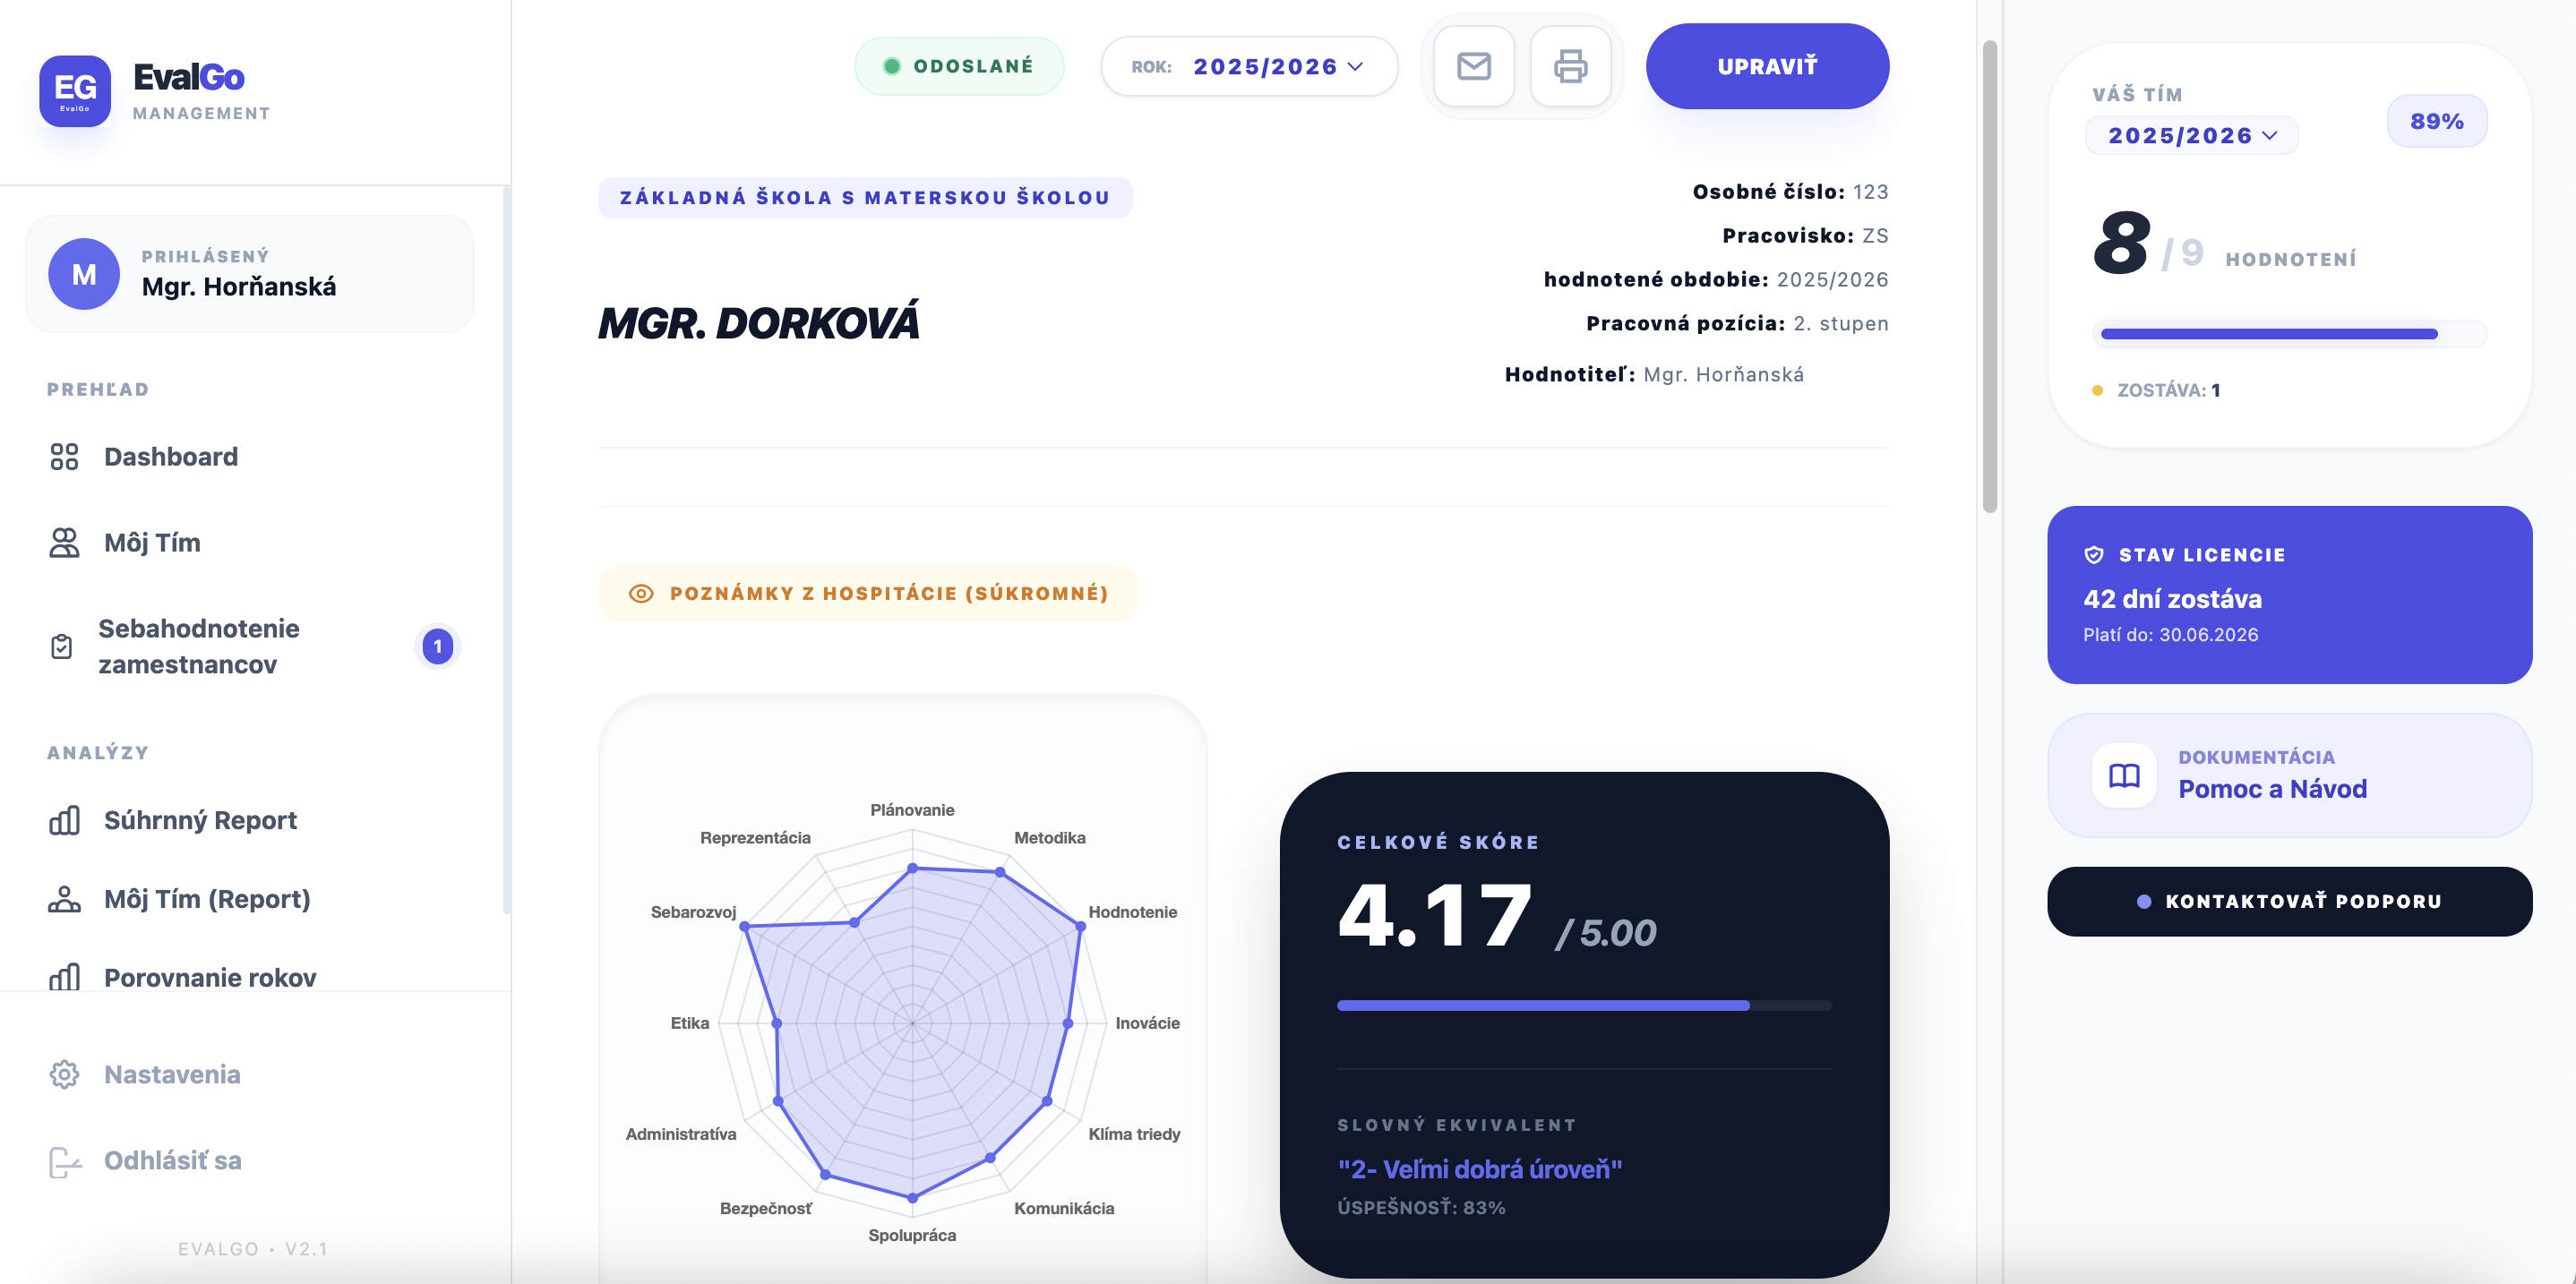Click the Komunikácia radar chart label
This screenshot has height=1284, width=2576.
[x=1064, y=1208]
